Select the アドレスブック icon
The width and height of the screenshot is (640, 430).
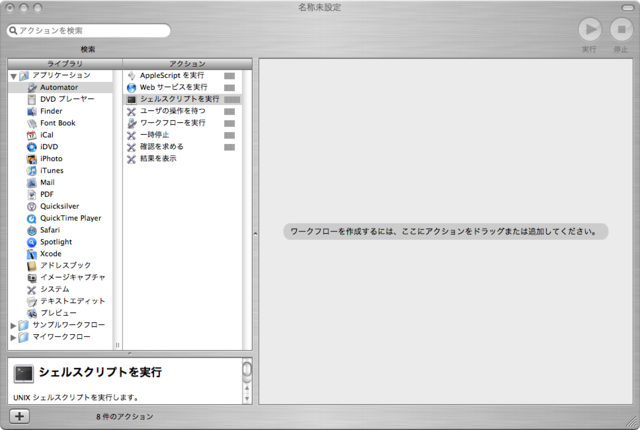click(x=32, y=266)
